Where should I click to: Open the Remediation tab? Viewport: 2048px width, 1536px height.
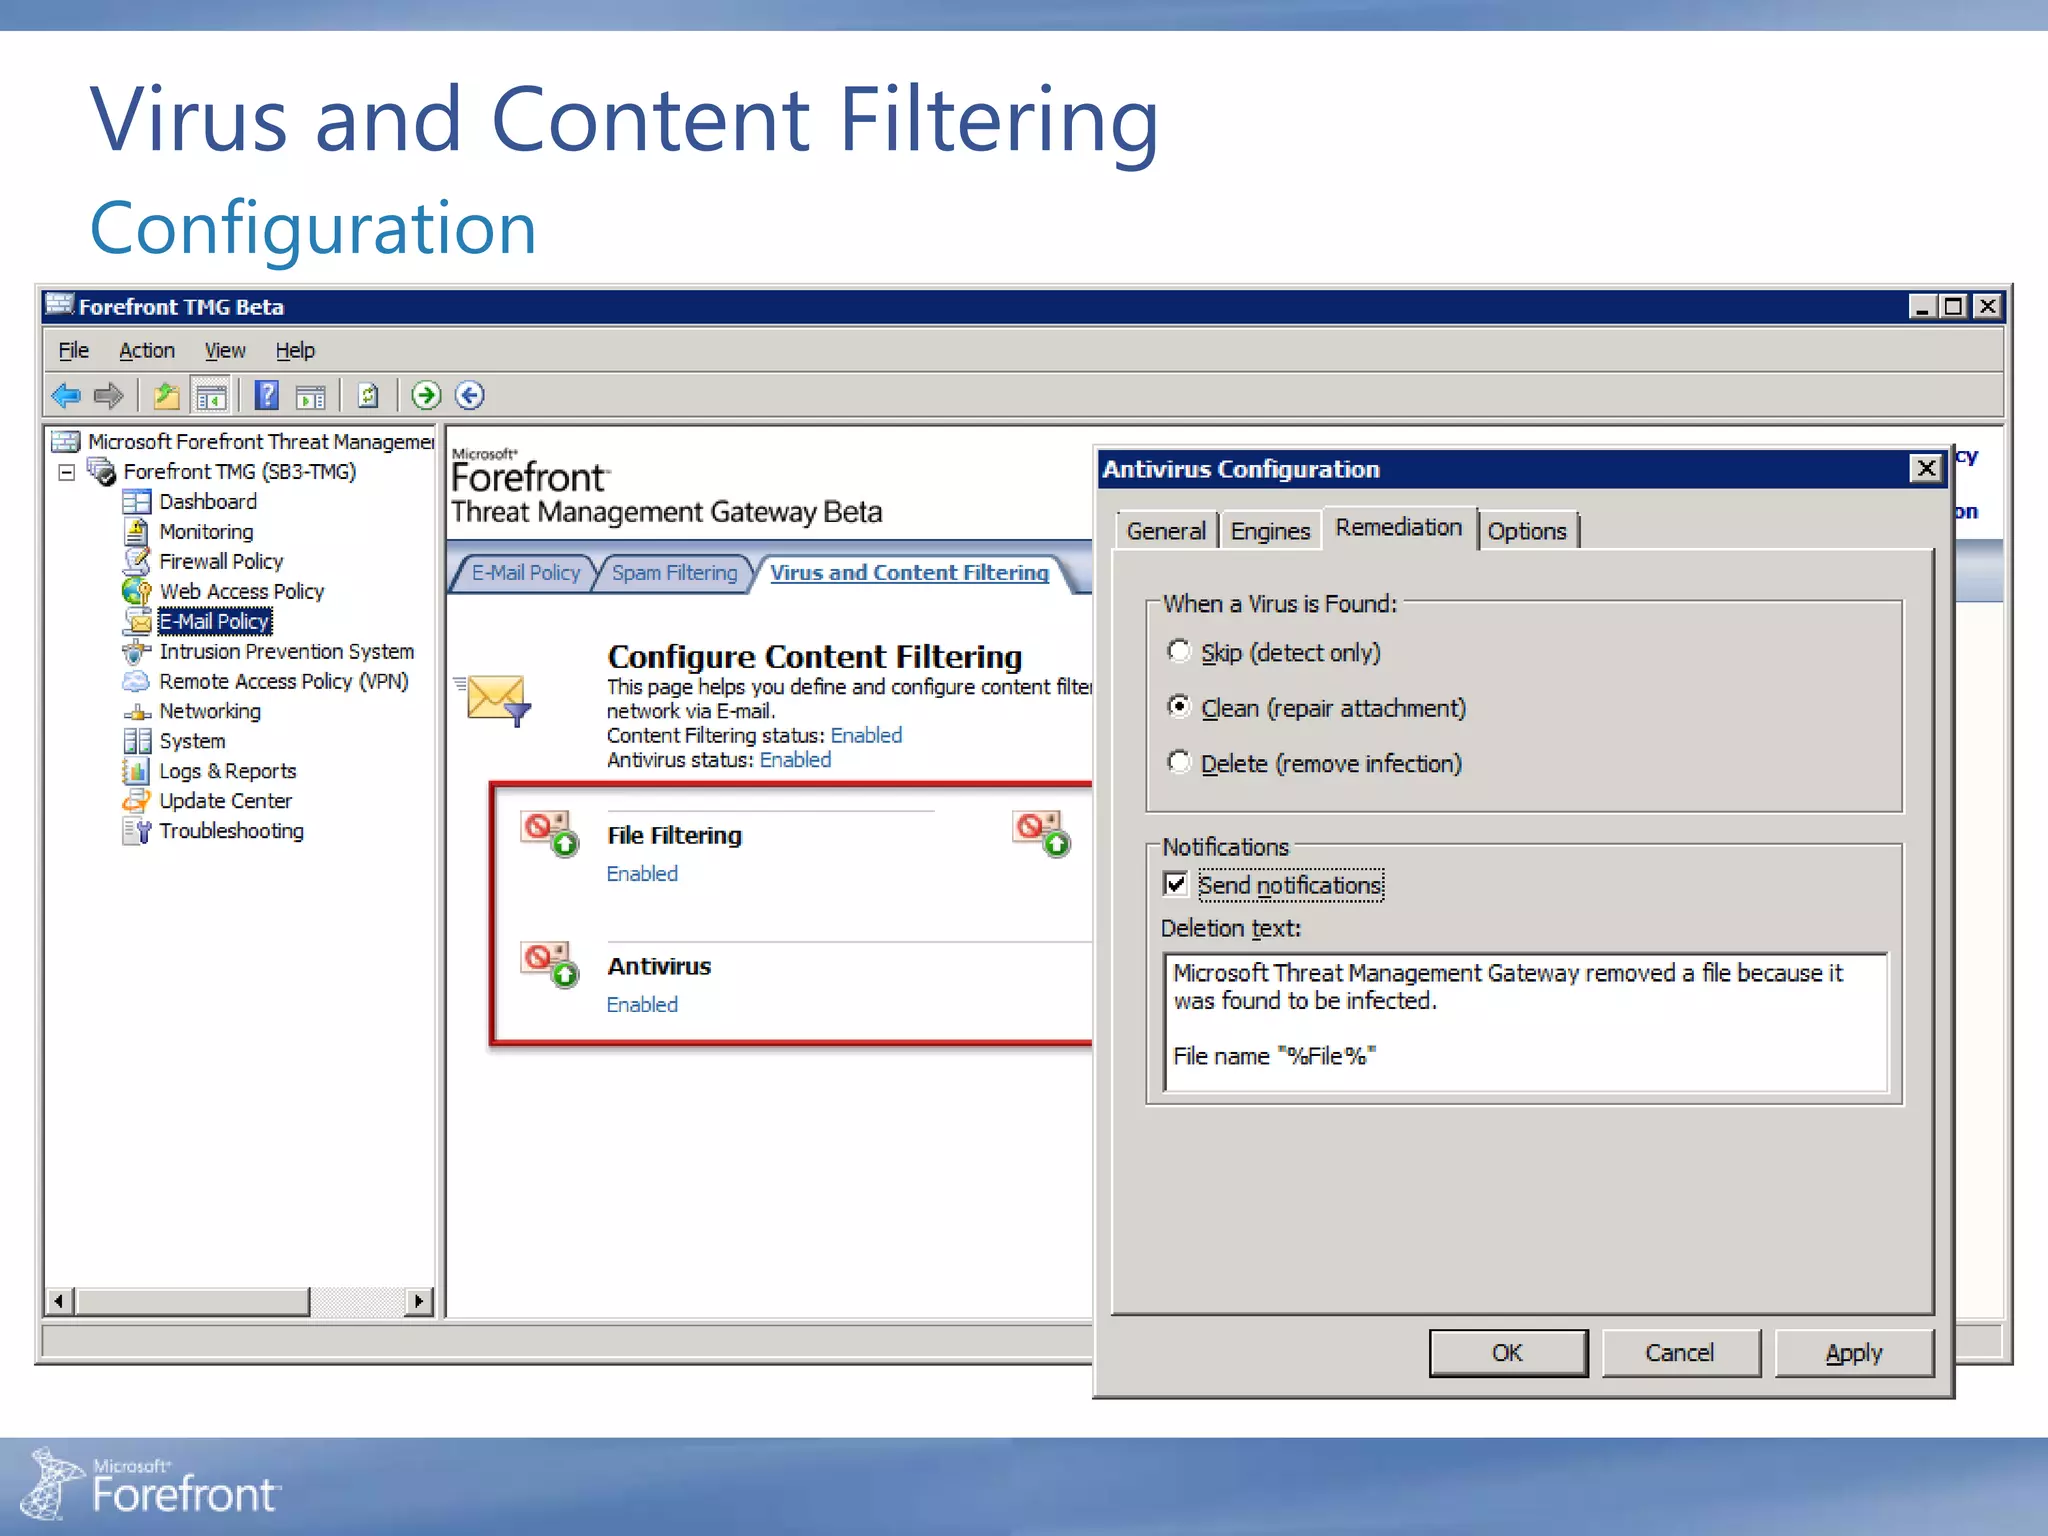pyautogui.click(x=1399, y=527)
